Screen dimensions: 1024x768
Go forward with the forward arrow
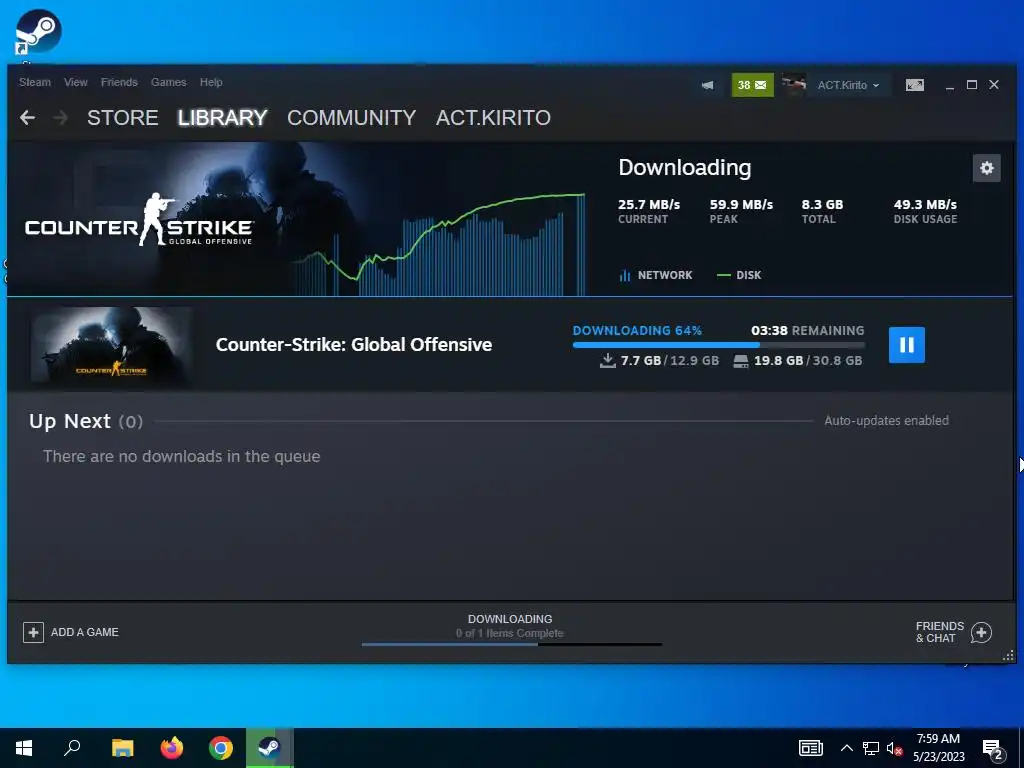(x=60, y=118)
